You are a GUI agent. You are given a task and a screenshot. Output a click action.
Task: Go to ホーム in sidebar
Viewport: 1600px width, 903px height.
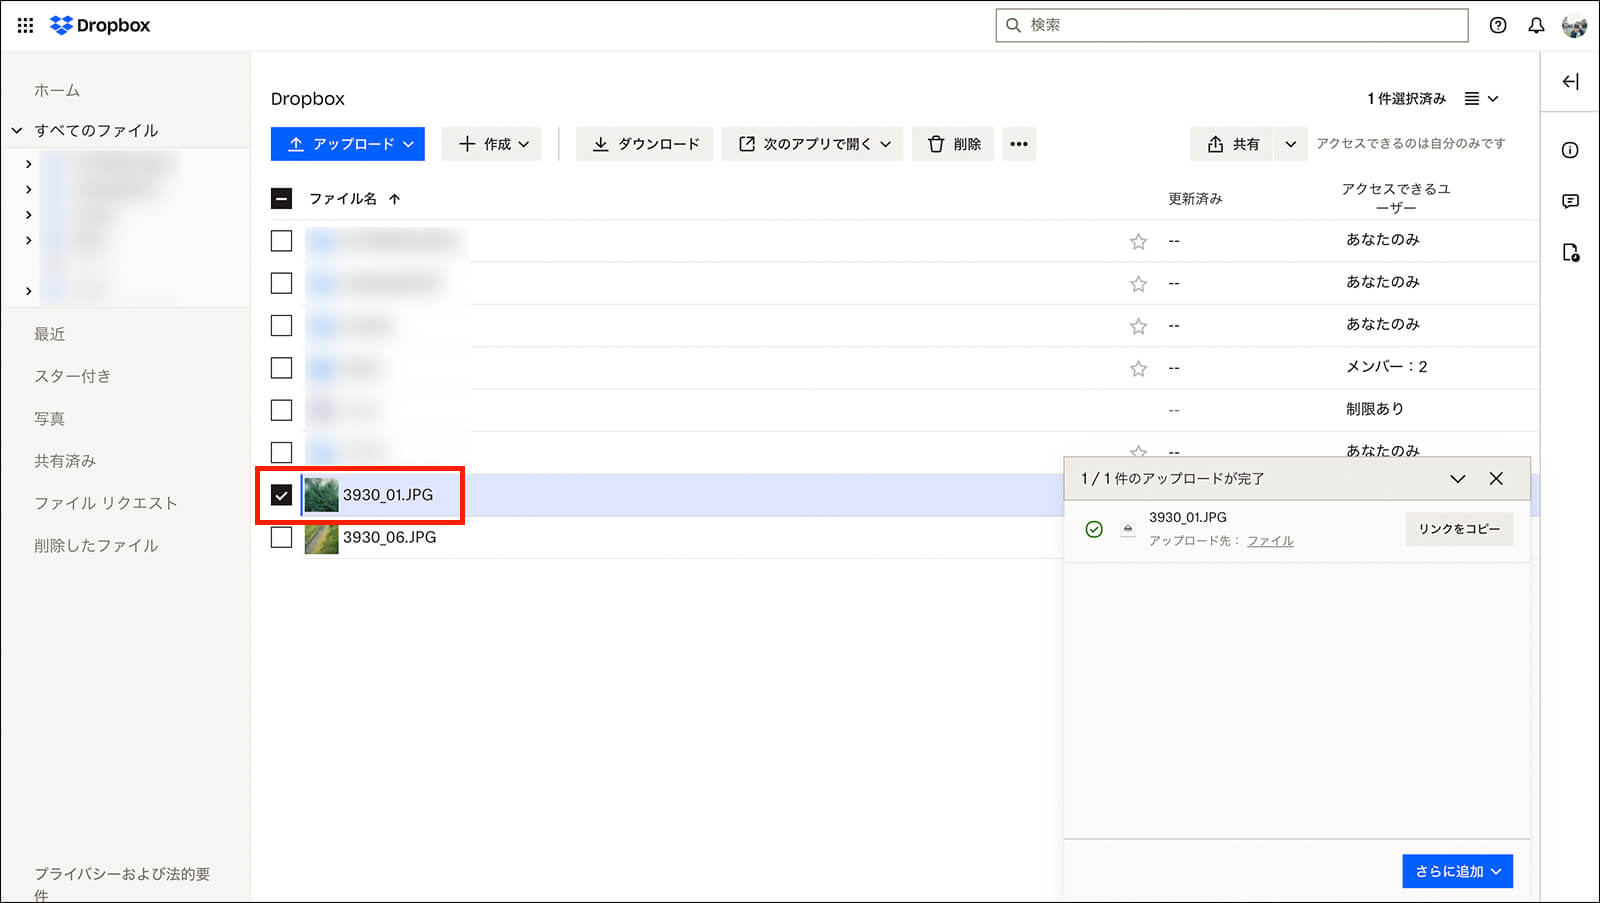click(57, 90)
